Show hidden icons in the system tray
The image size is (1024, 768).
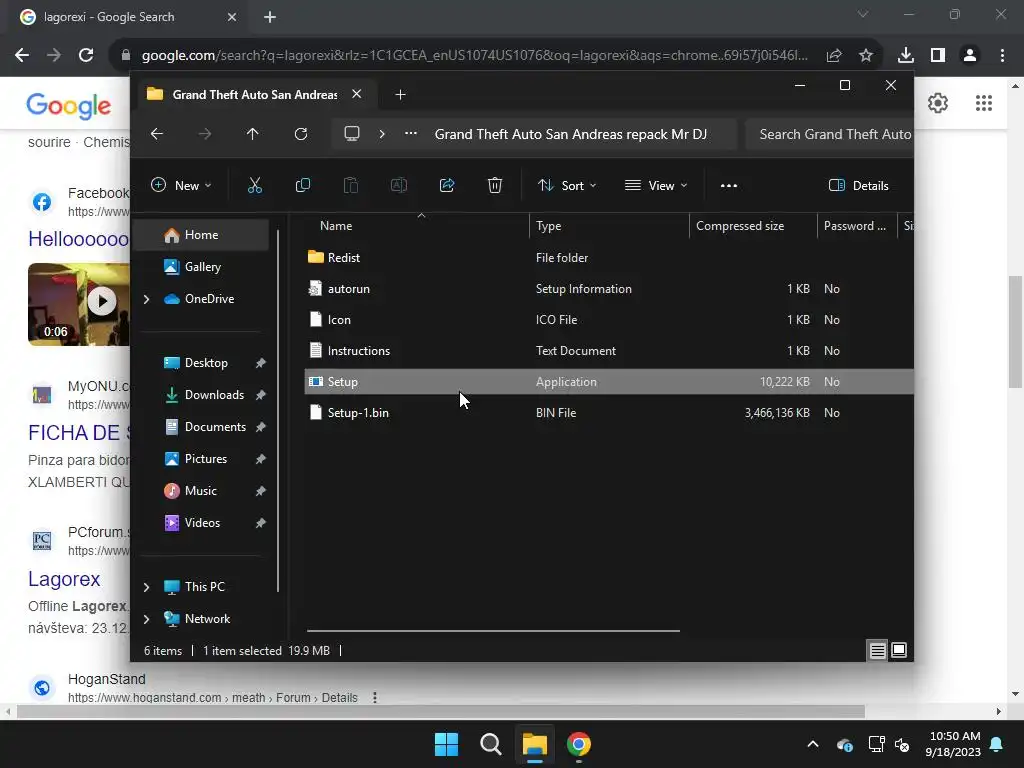pos(813,744)
